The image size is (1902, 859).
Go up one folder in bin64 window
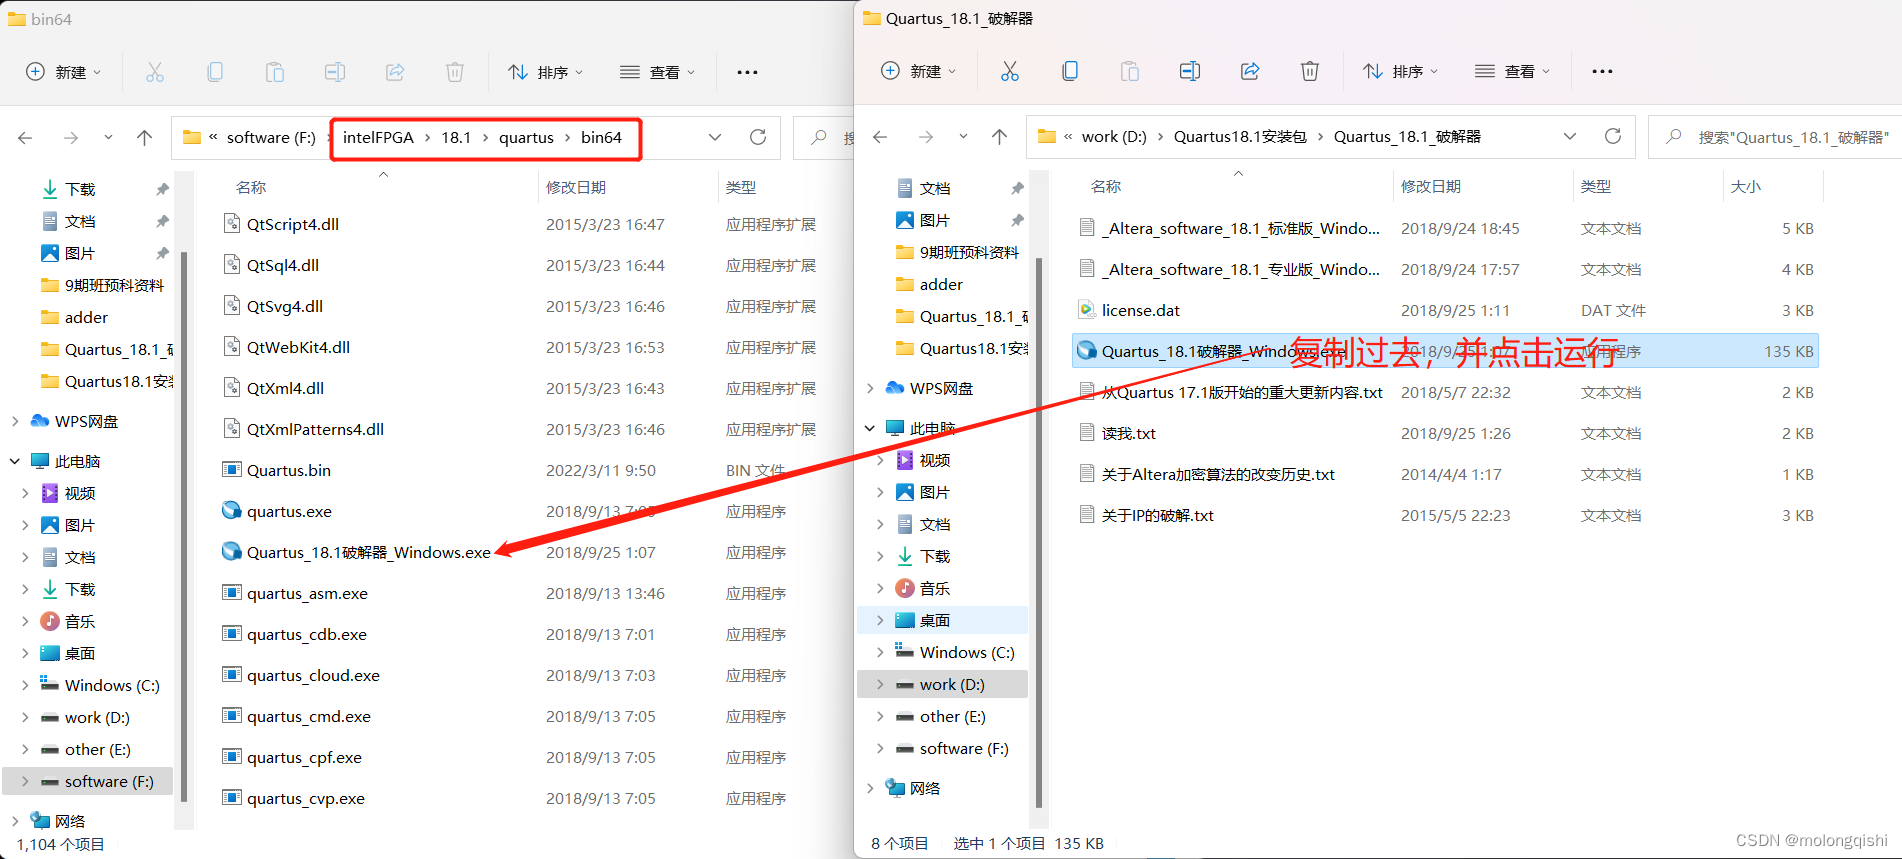145,137
